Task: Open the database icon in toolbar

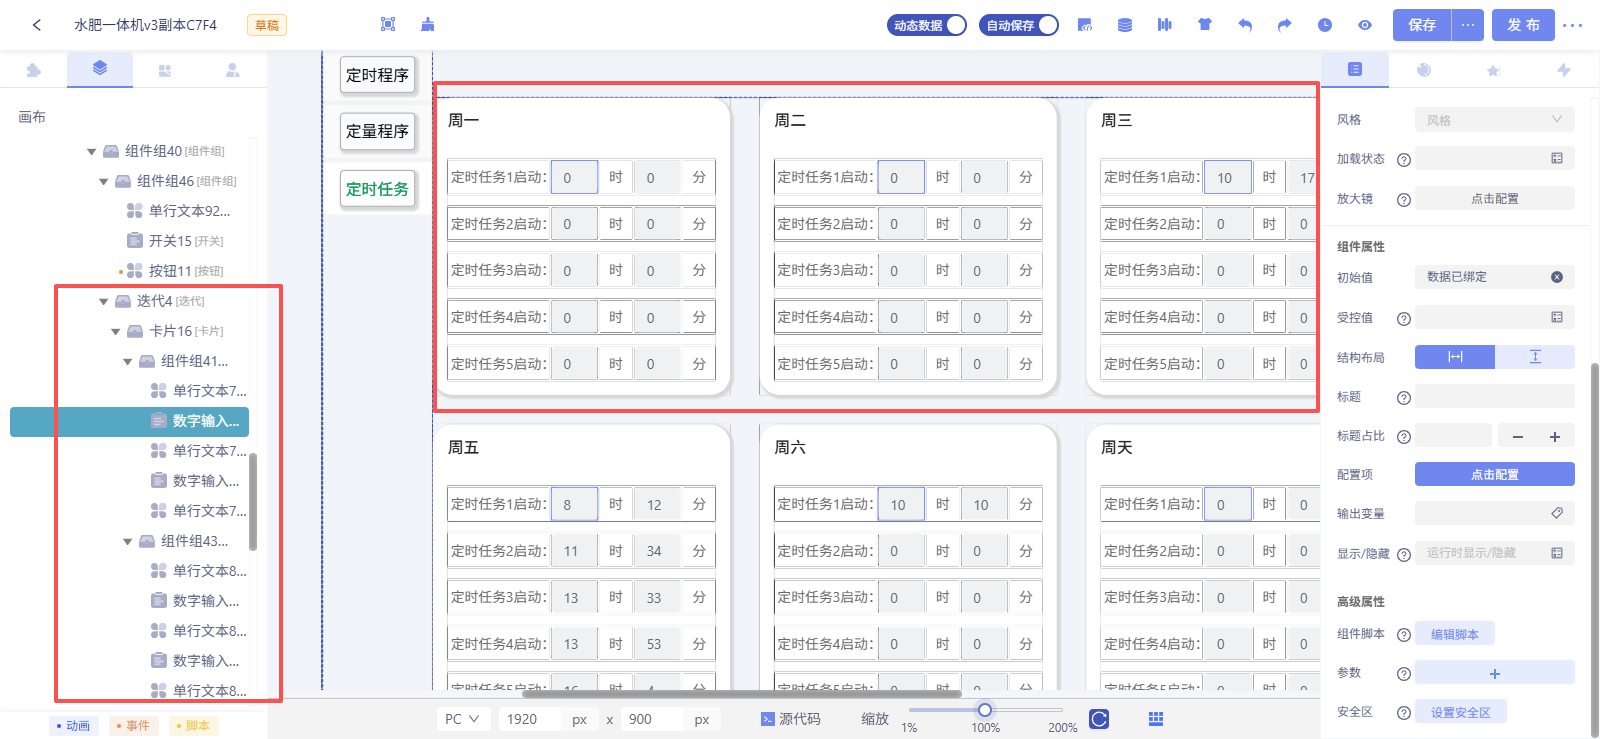Action: (1125, 25)
